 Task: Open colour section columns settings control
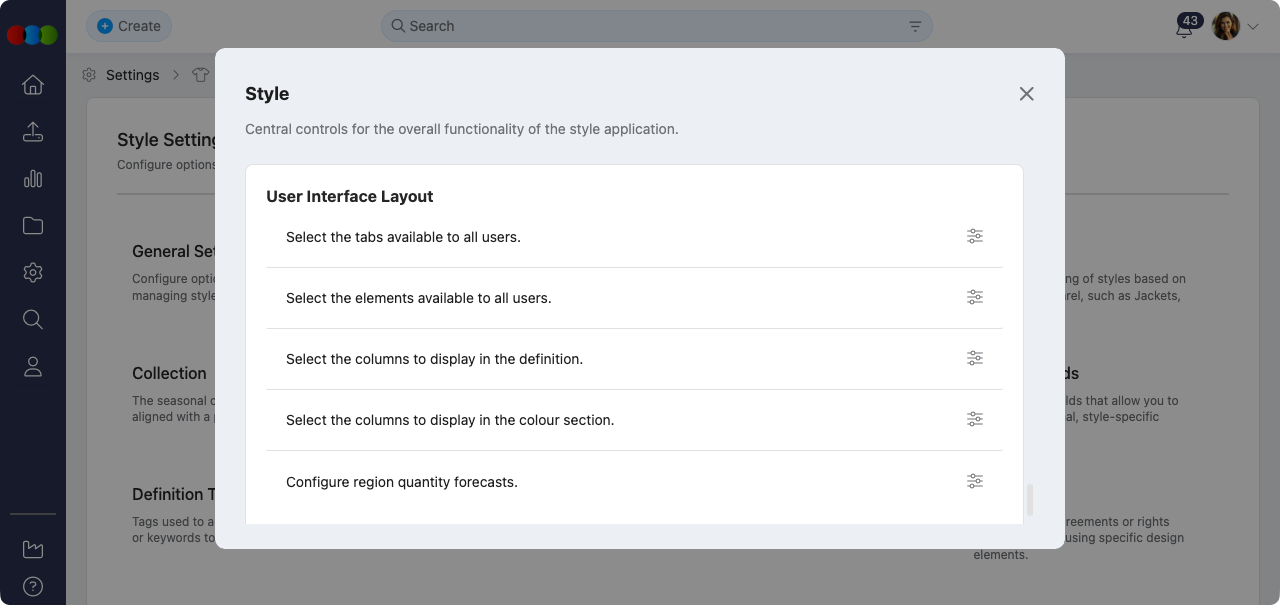(x=975, y=419)
